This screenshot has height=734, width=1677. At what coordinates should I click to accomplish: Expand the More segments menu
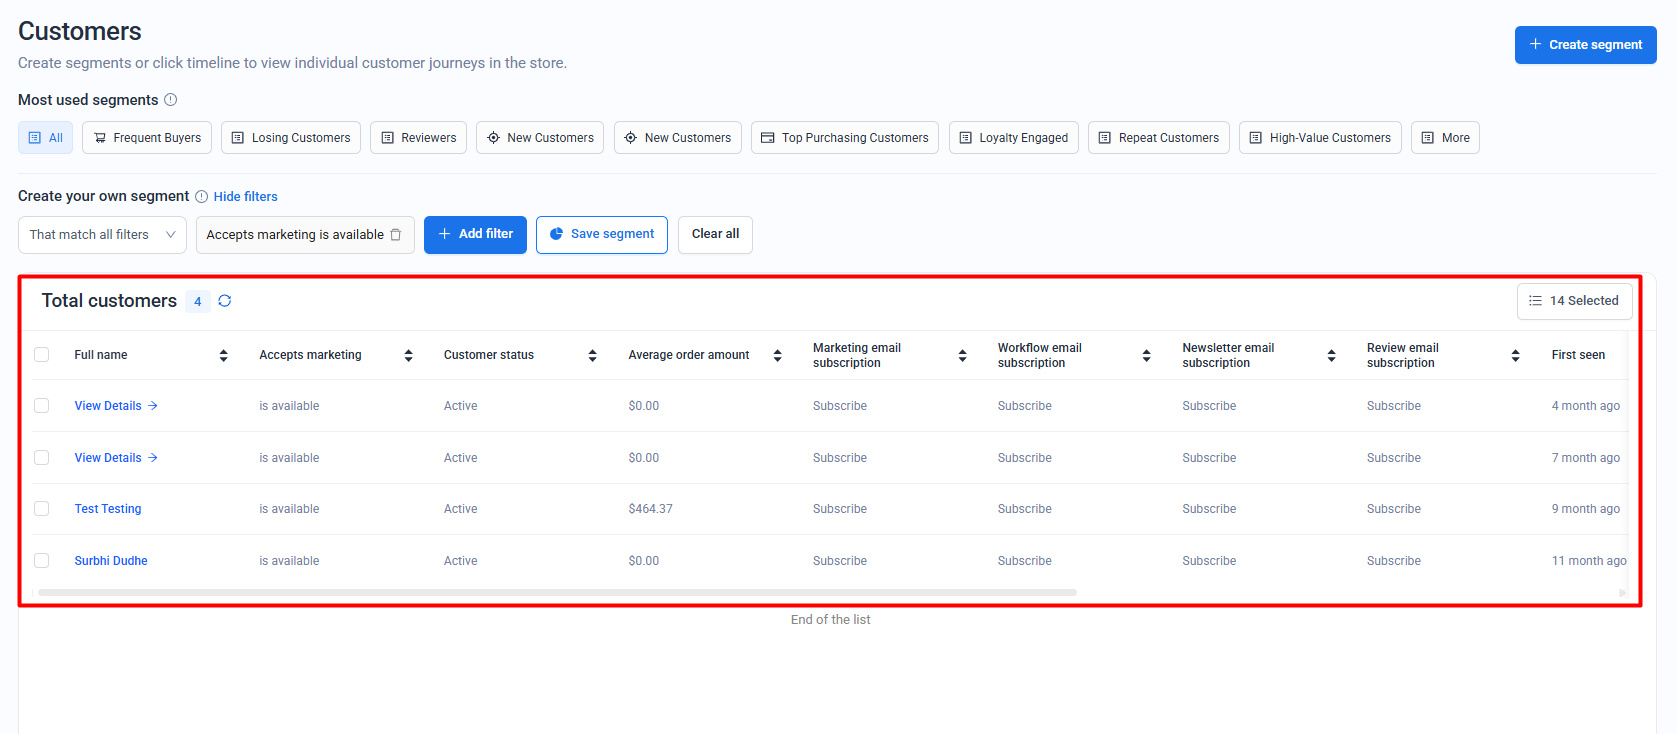pos(1444,138)
